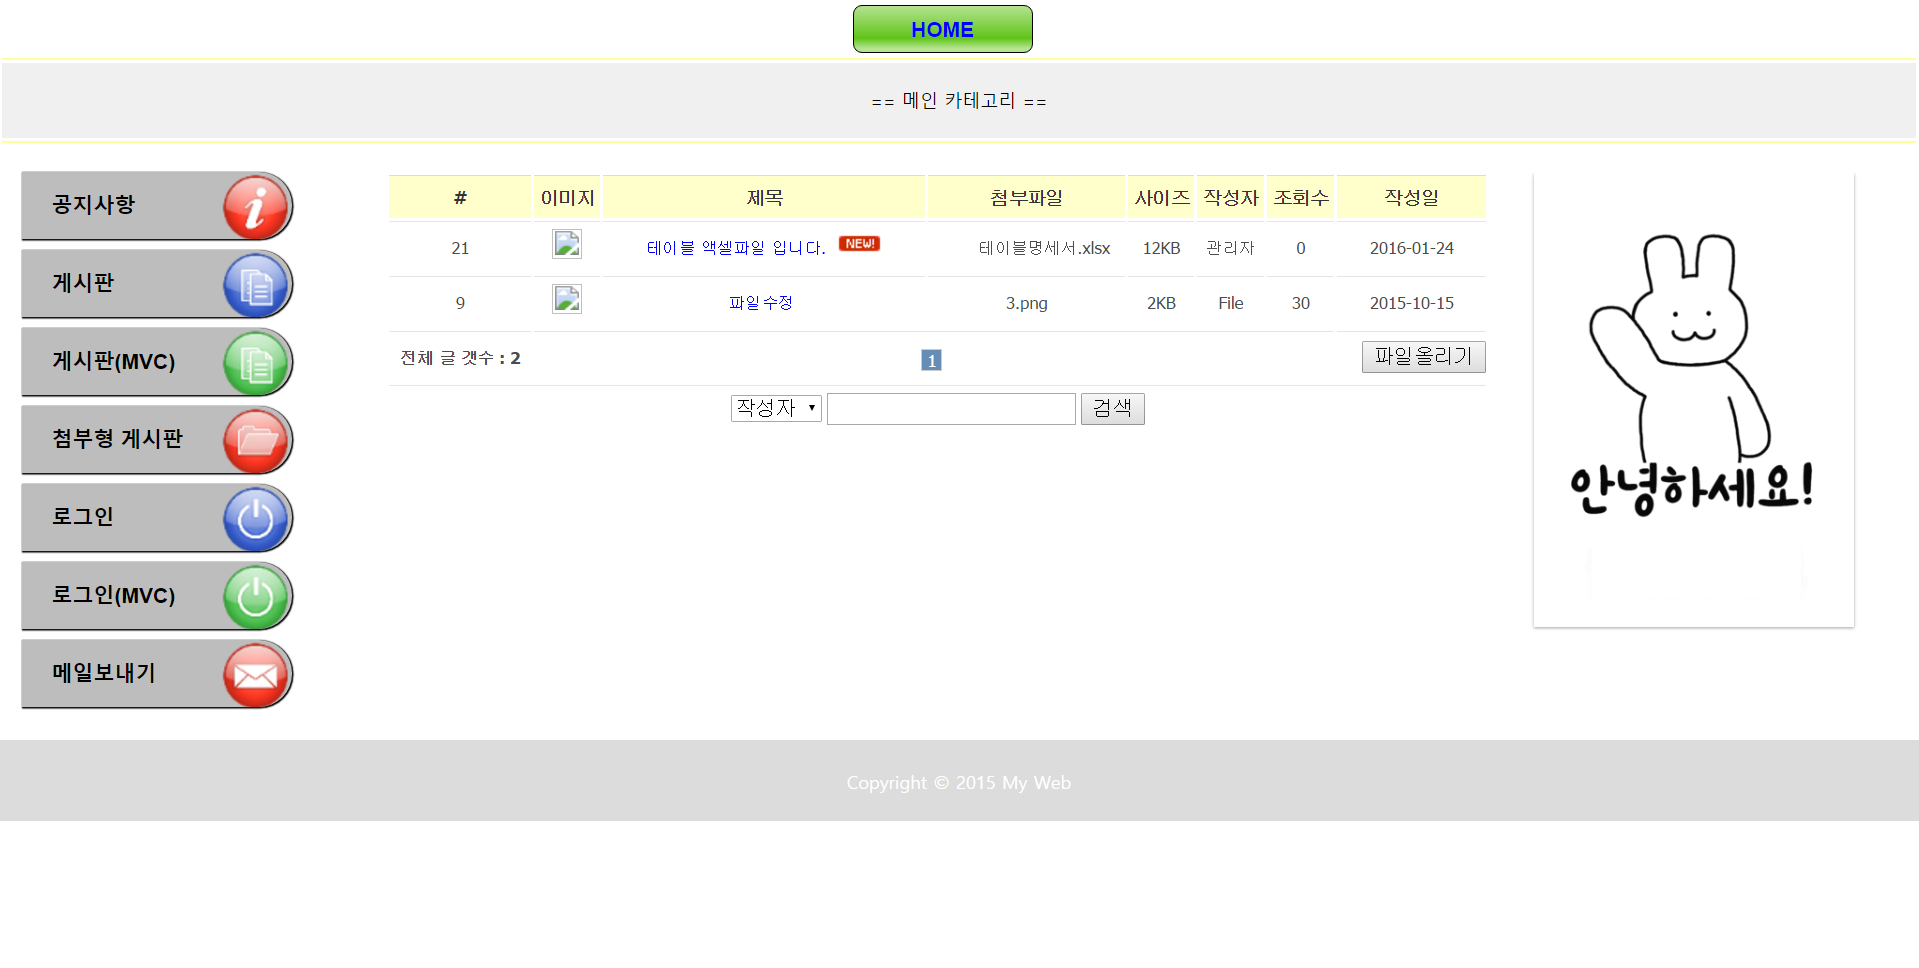The image size is (1919, 968).
Task: Open the 작성자 search filter dropdown
Action: 776,408
